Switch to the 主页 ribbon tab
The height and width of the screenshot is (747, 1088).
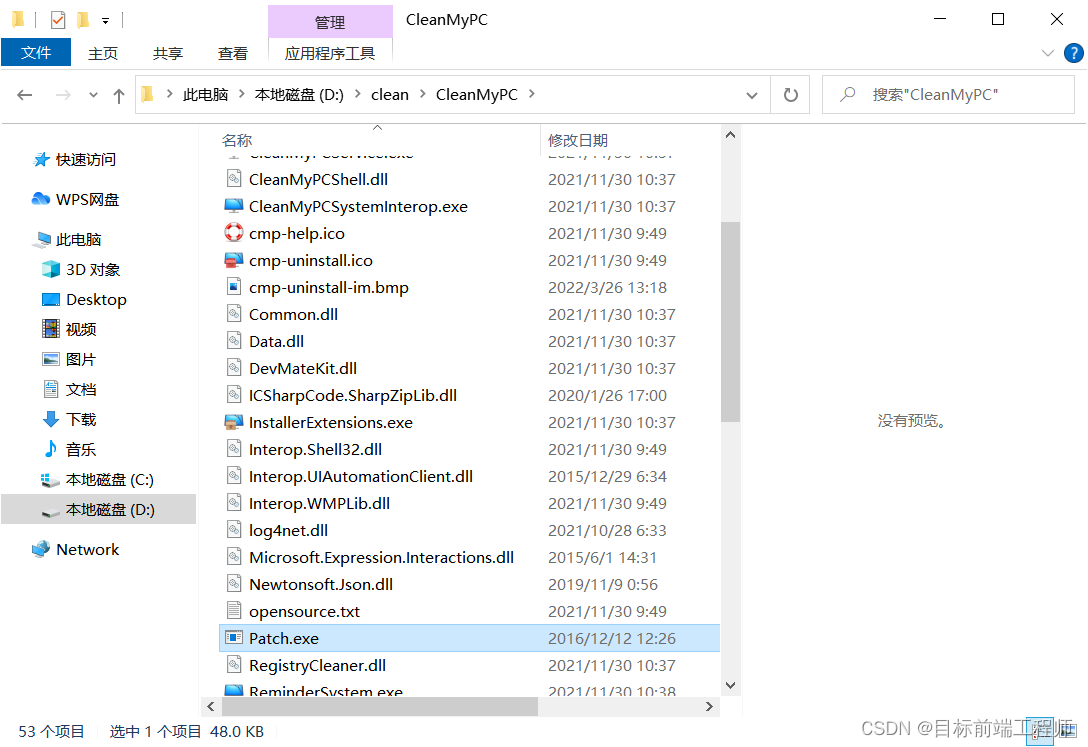click(x=103, y=53)
